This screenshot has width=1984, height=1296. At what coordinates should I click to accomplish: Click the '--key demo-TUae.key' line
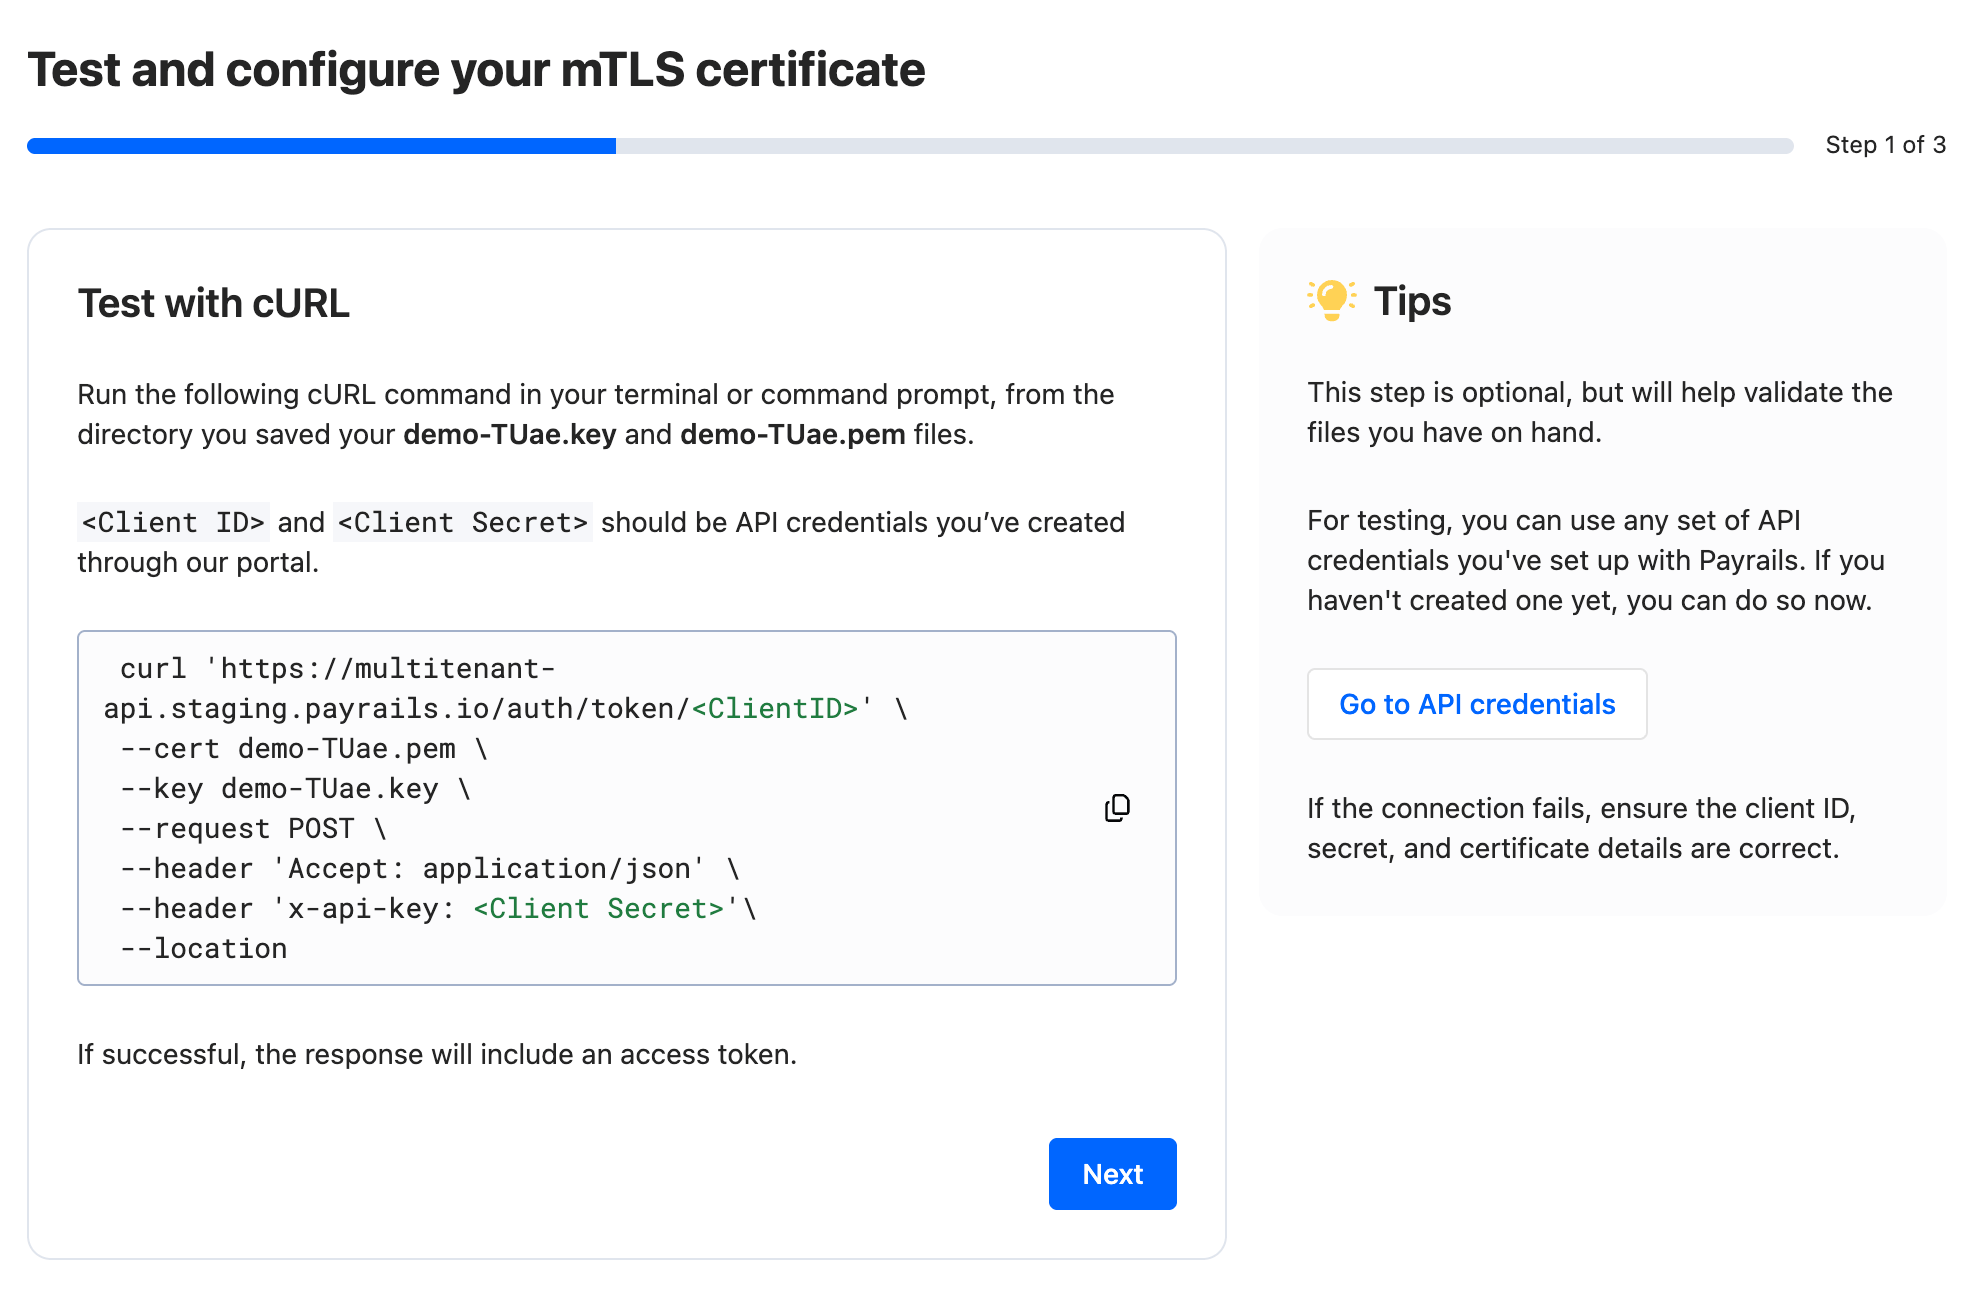tap(296, 789)
